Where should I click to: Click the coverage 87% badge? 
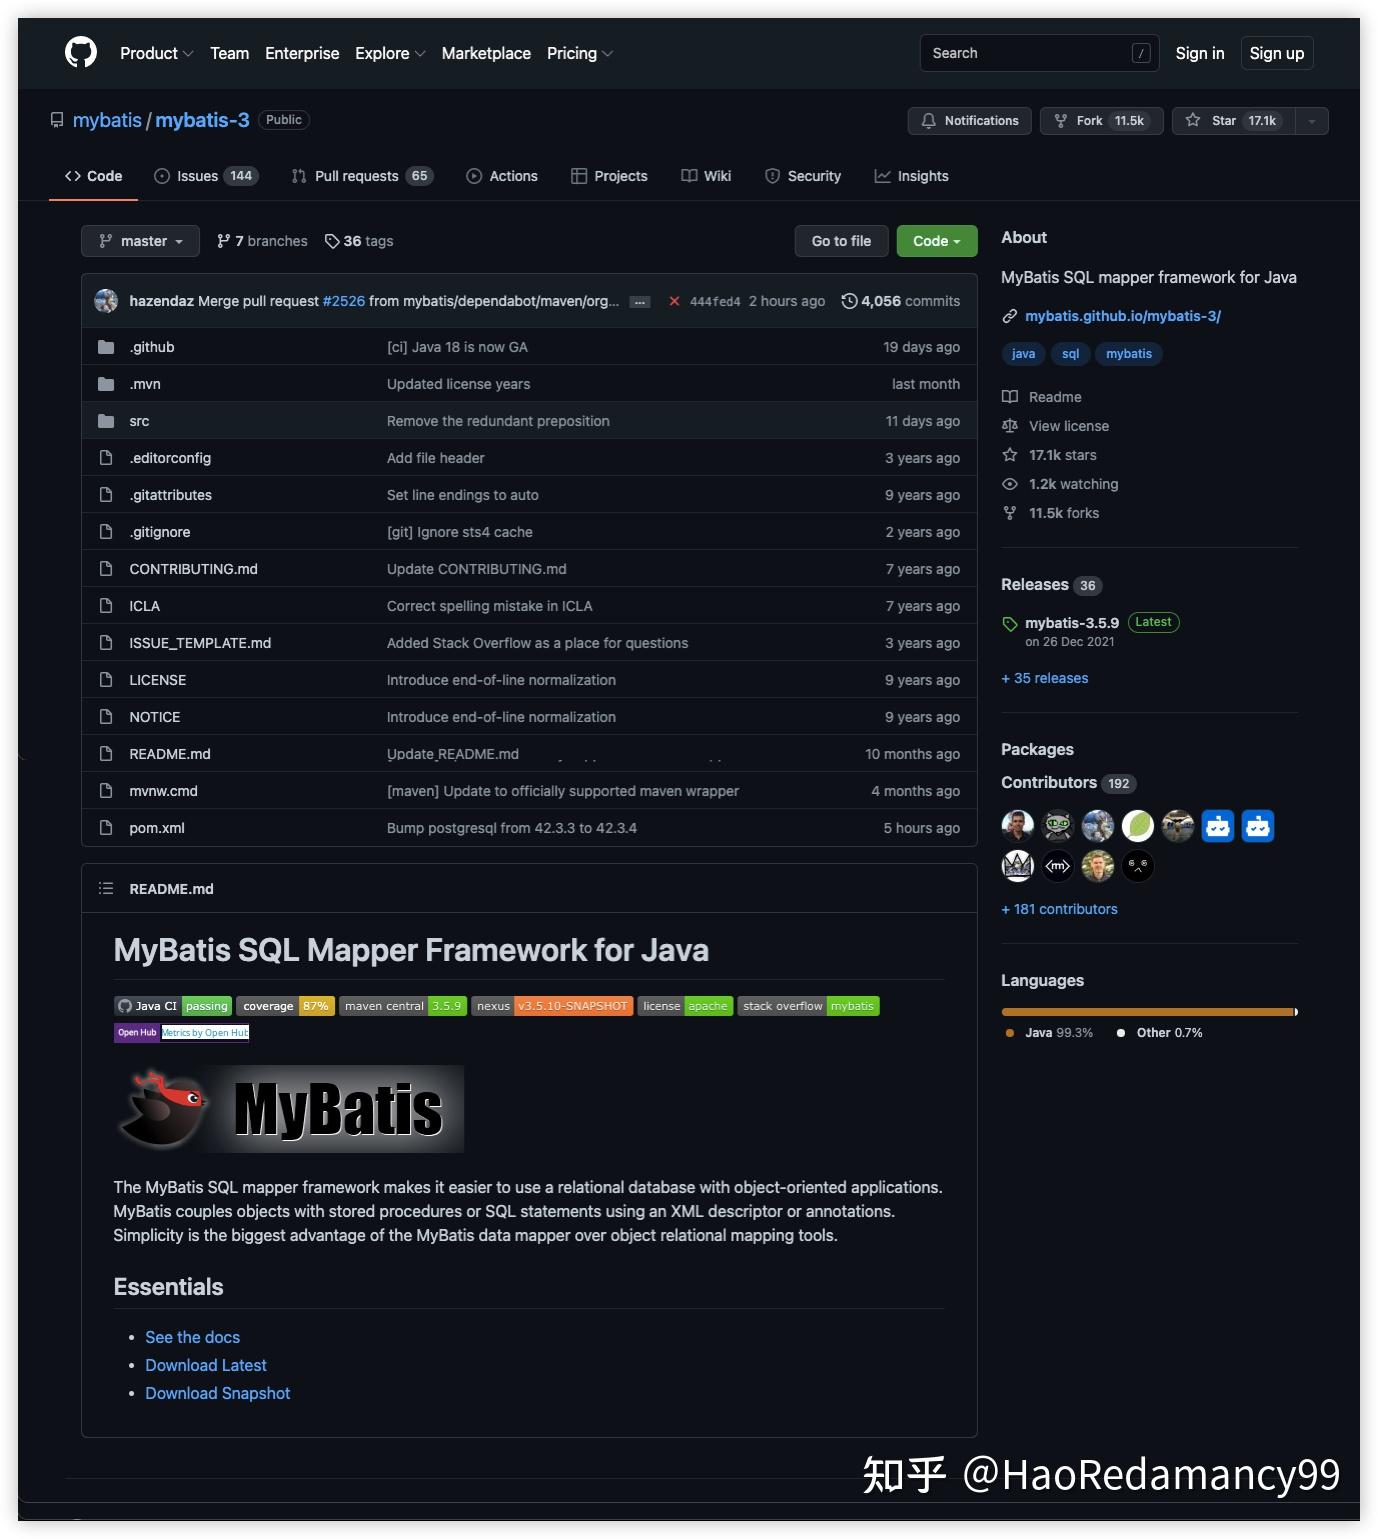click(x=285, y=1006)
